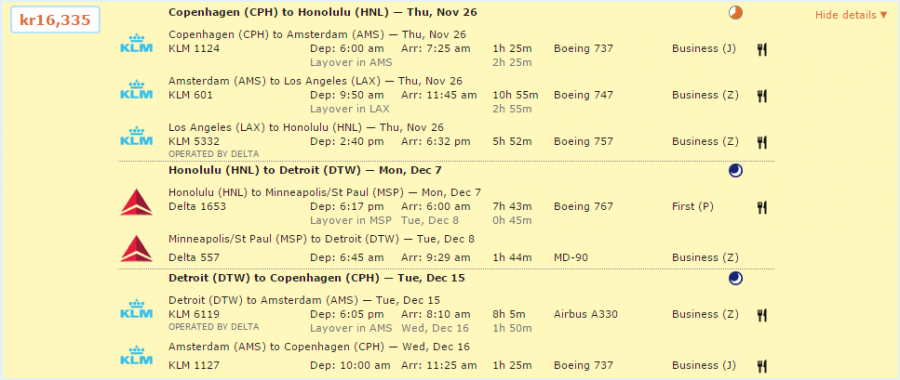Click KLM logo beside flight KLM 601

[x=136, y=90]
